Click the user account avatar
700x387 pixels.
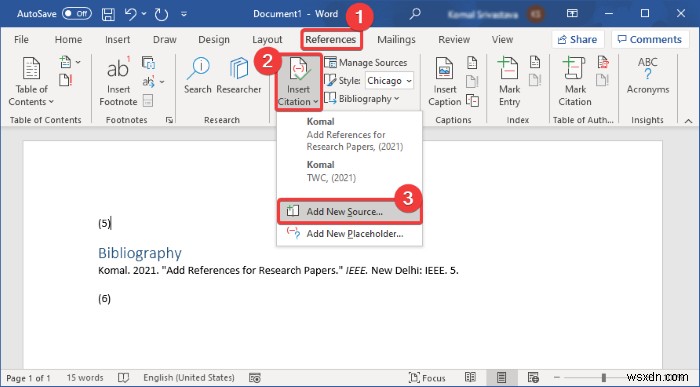click(536, 14)
